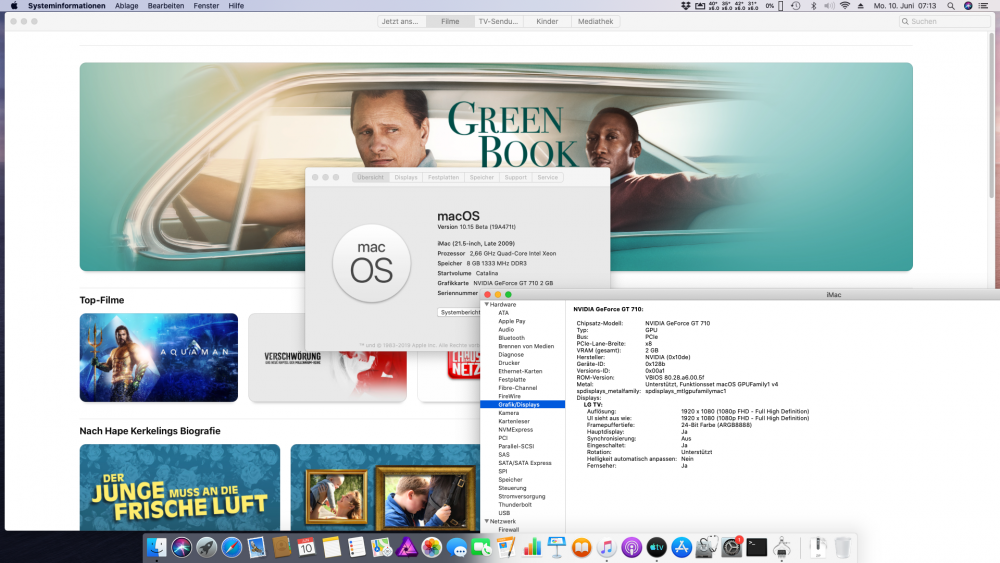Launch Siri from the dock
The image size is (1000, 563).
181,547
